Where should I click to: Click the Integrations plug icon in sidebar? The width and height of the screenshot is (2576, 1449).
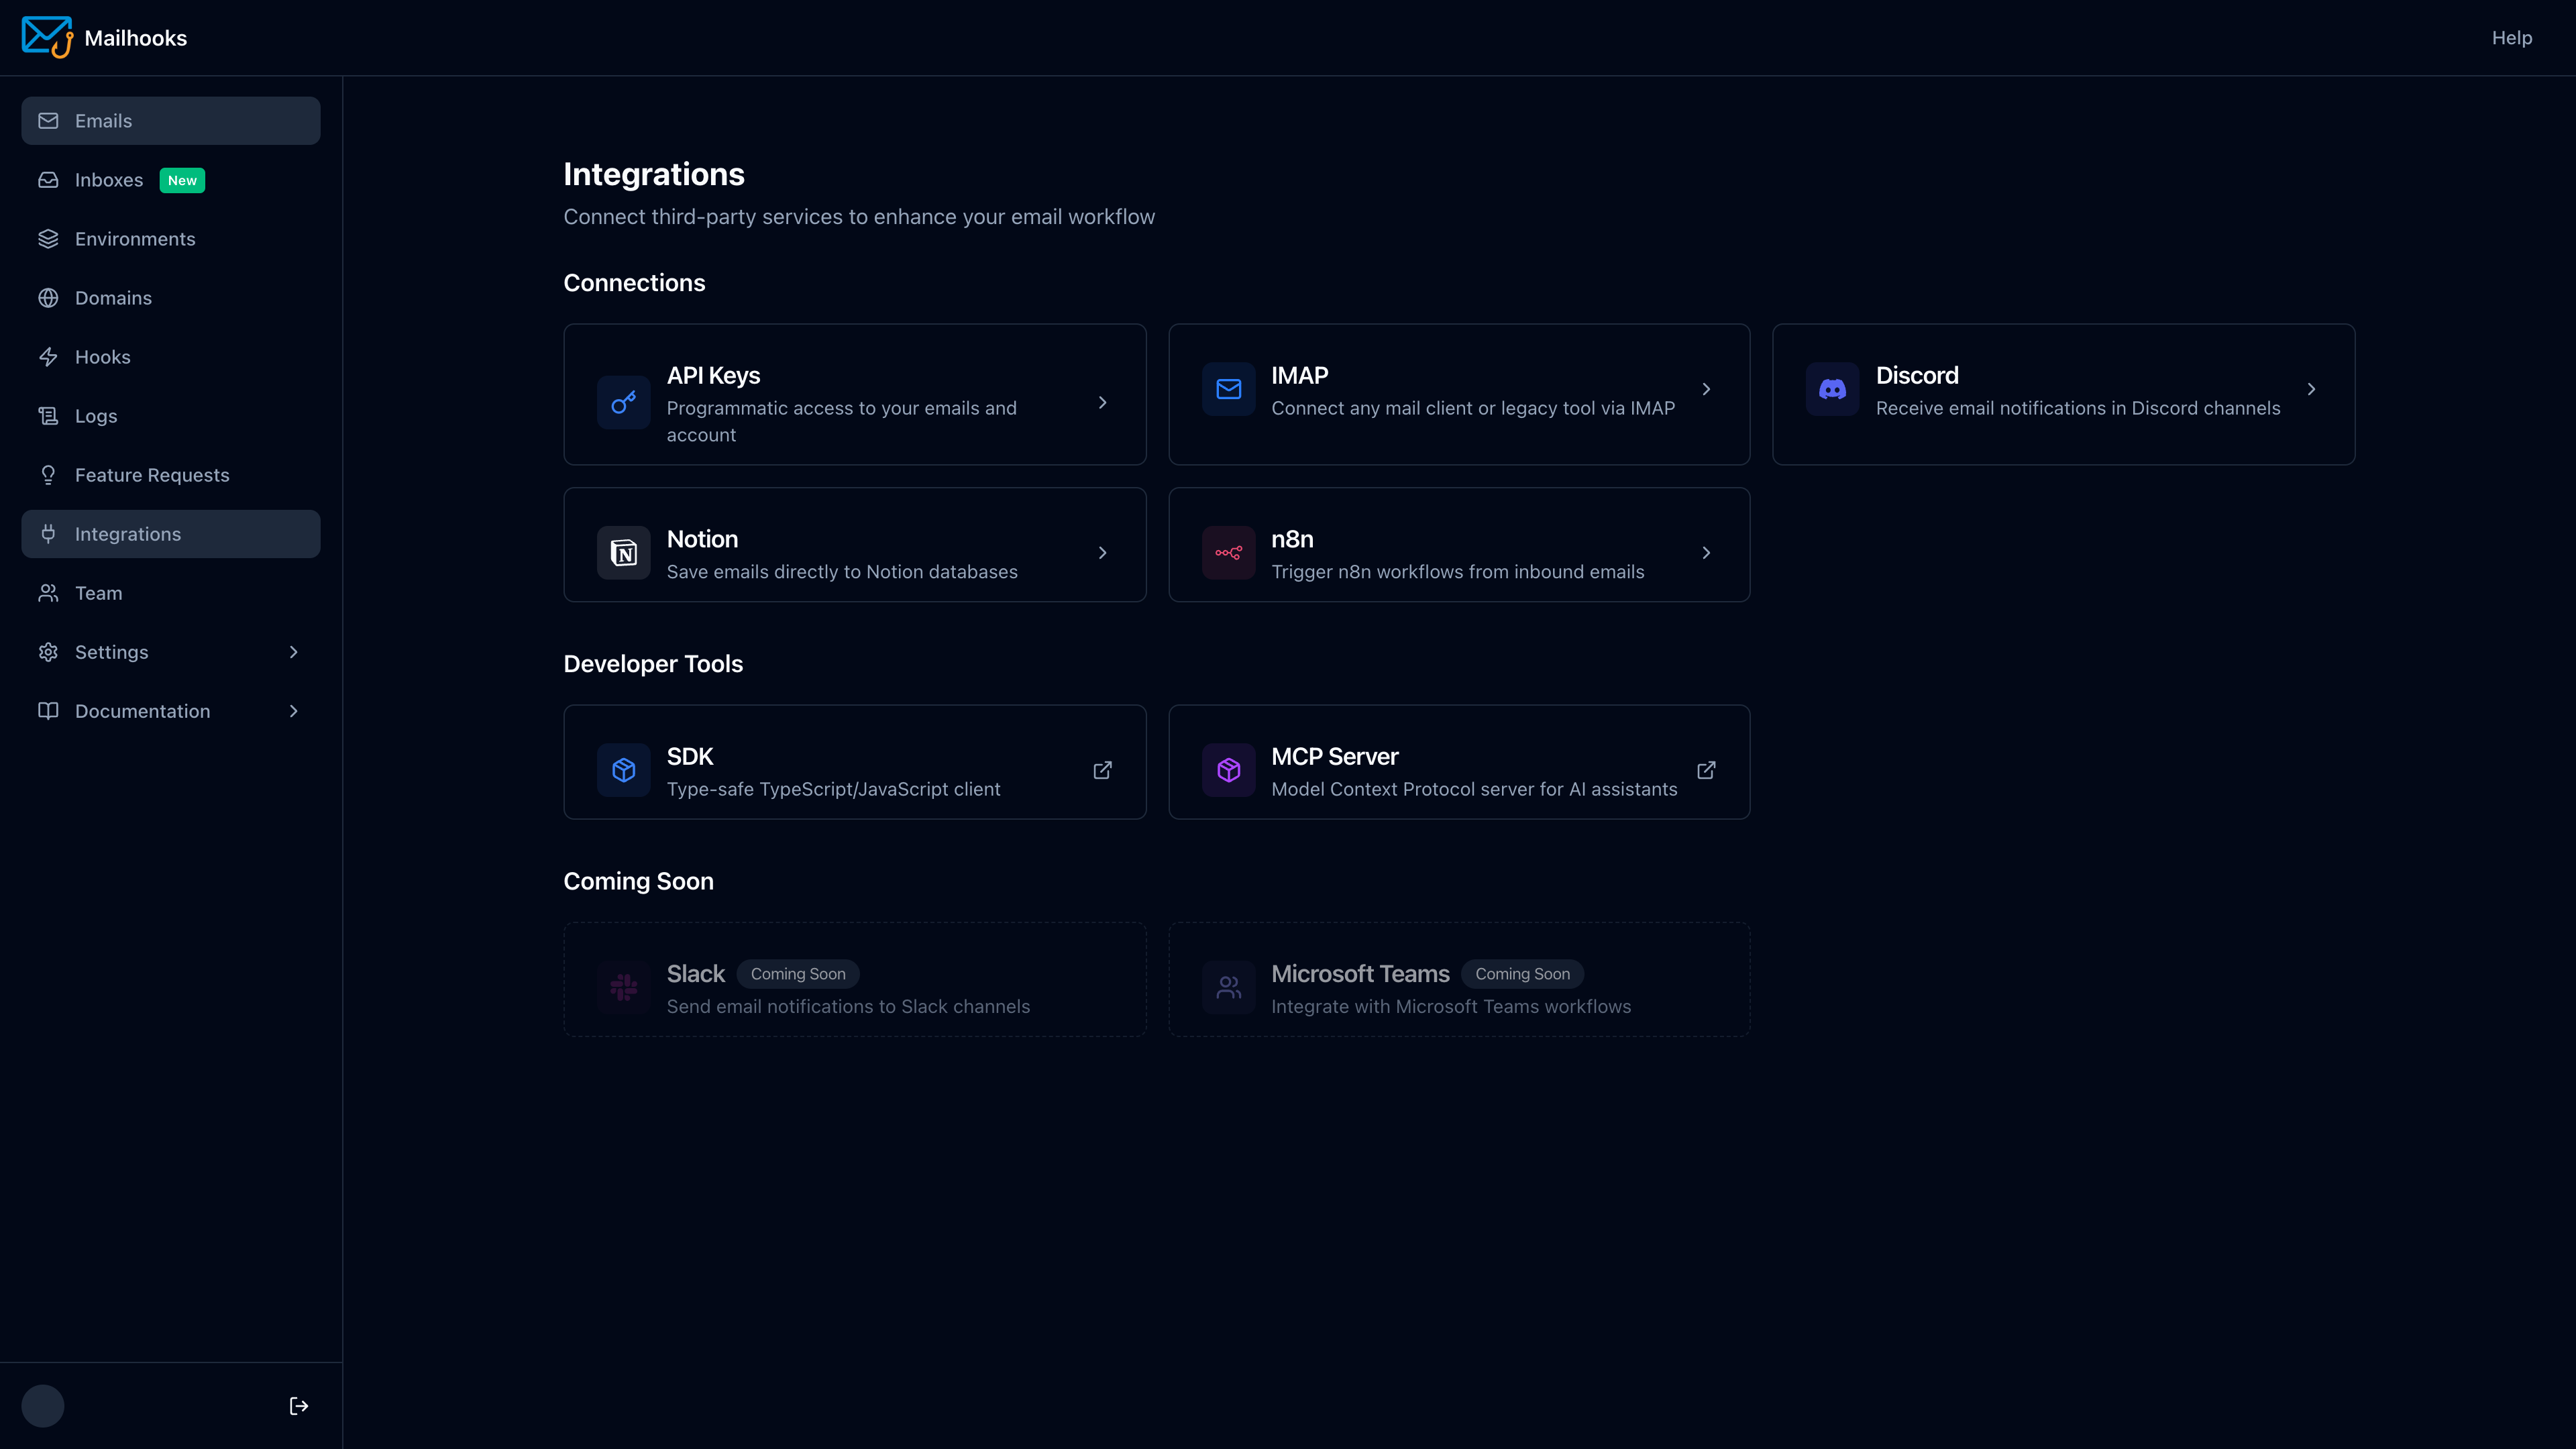pyautogui.click(x=48, y=534)
